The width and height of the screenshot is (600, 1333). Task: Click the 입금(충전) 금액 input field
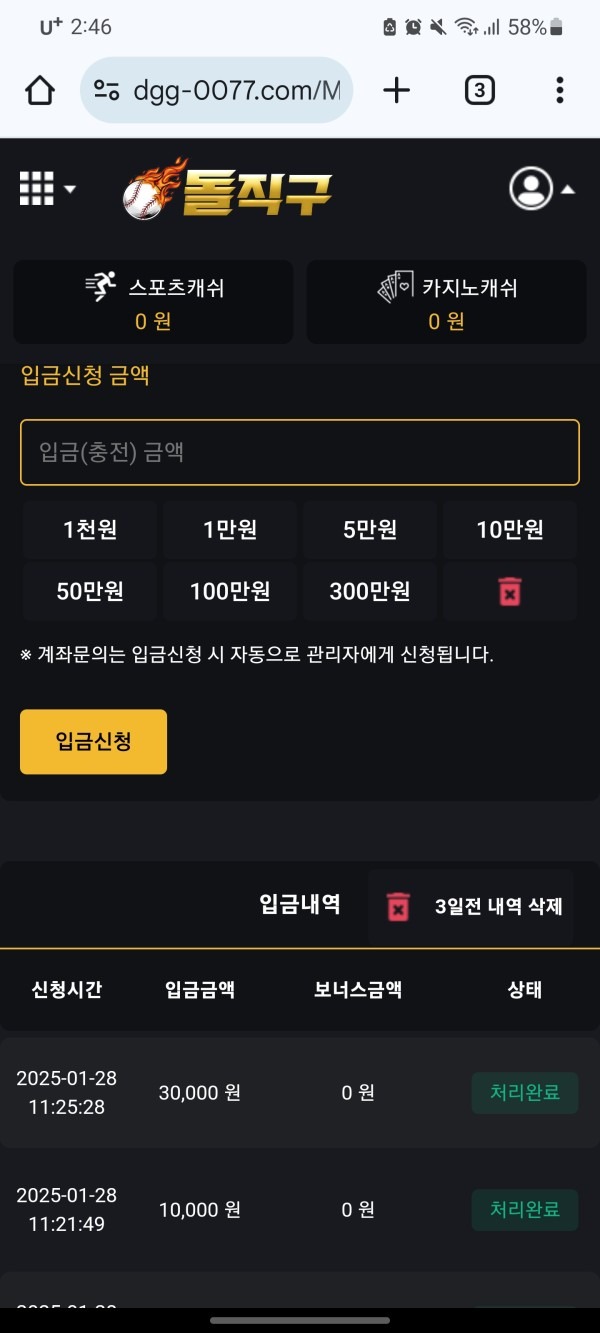coord(299,452)
